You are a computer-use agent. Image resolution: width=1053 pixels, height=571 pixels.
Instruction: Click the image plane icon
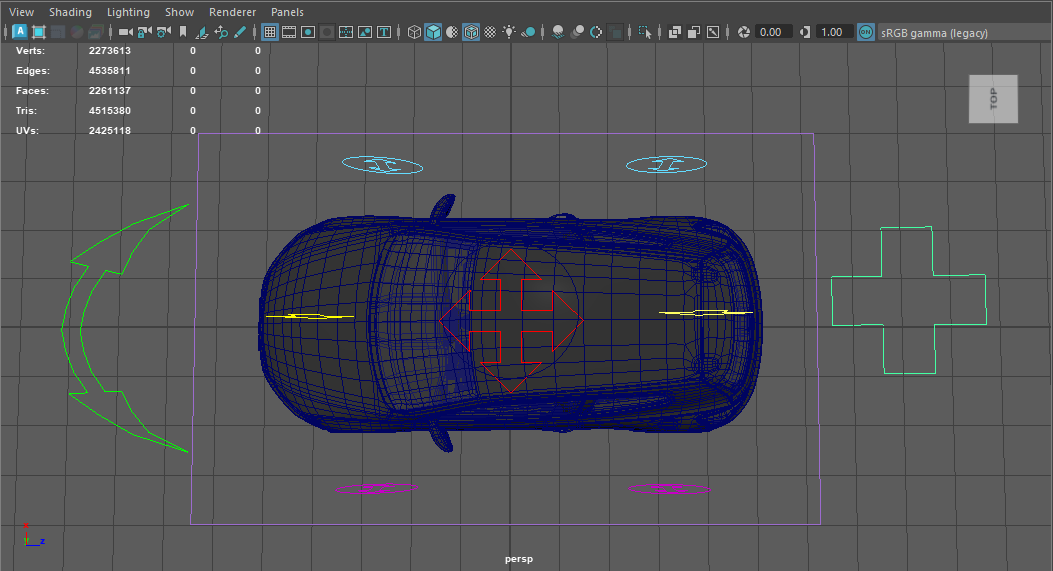coord(202,32)
